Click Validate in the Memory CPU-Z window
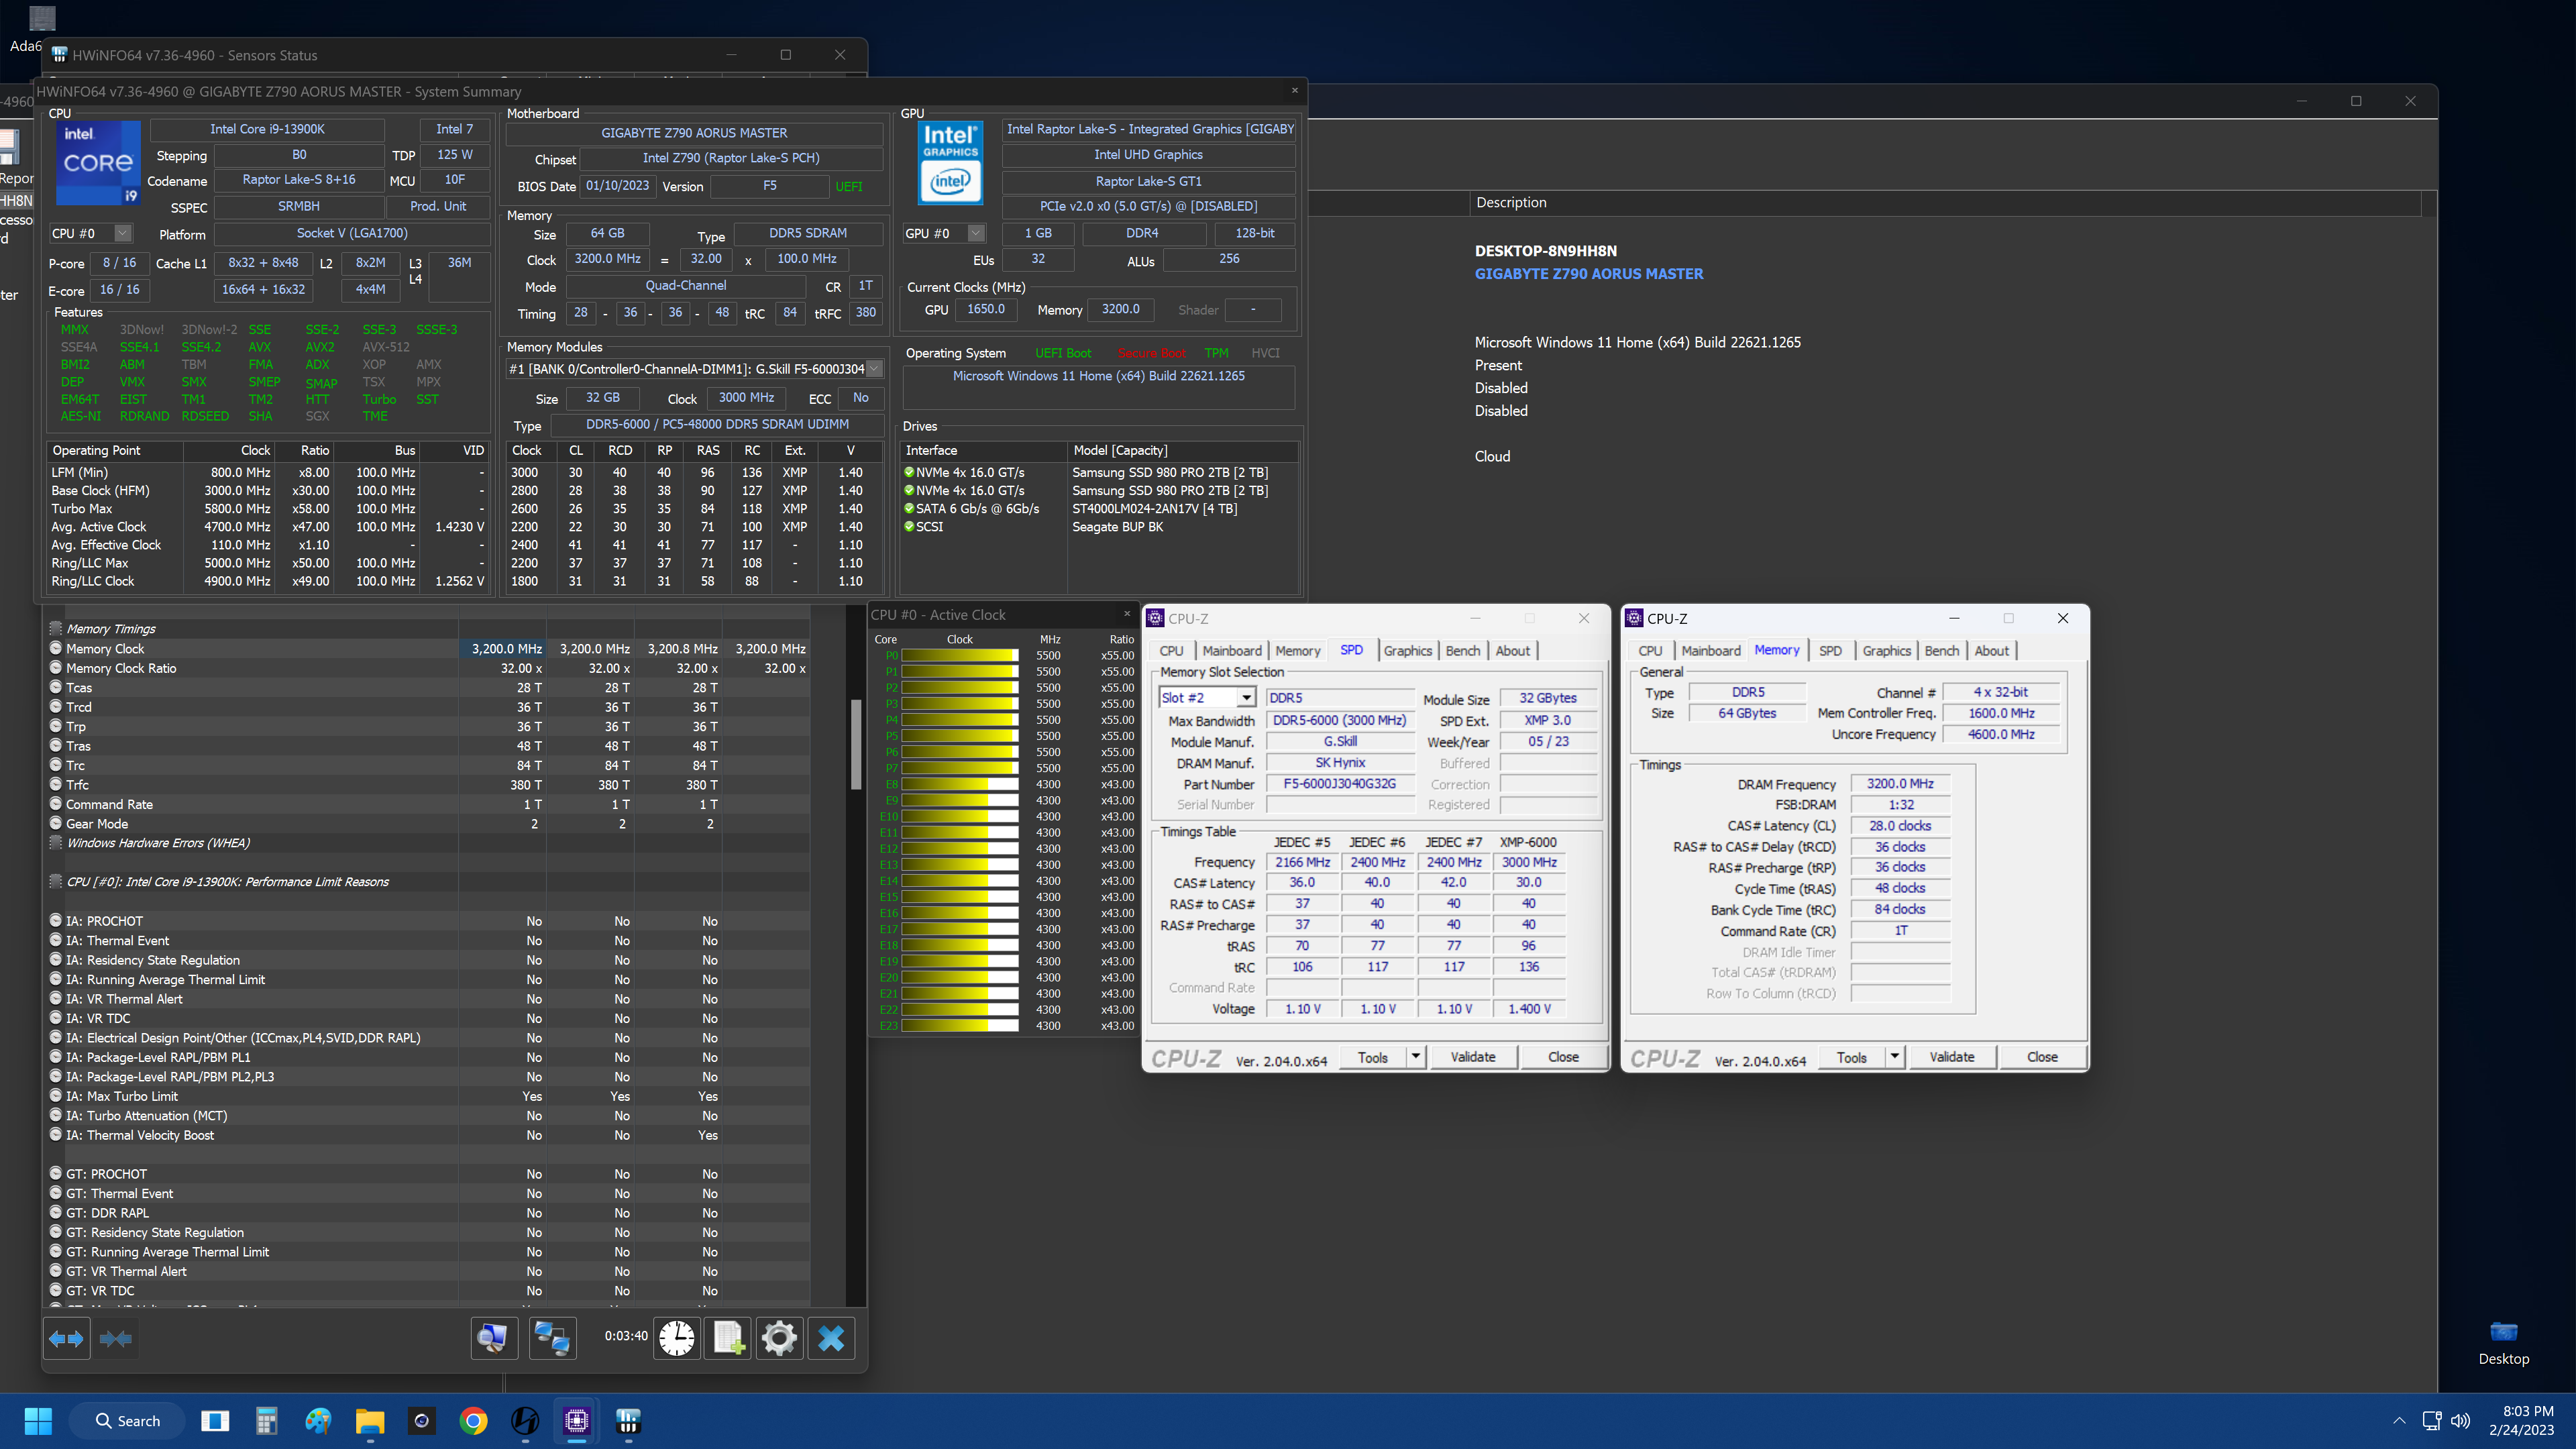Viewport: 2576px width, 1449px height. point(1952,1057)
